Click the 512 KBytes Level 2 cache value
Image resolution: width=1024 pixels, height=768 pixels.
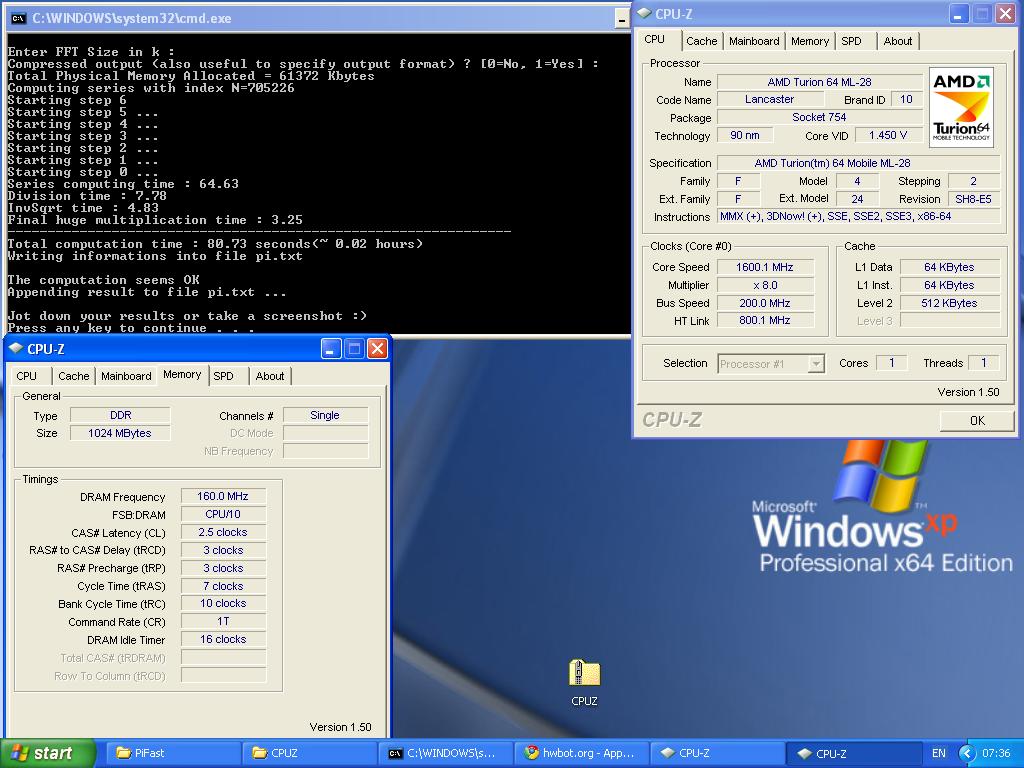tap(950, 303)
